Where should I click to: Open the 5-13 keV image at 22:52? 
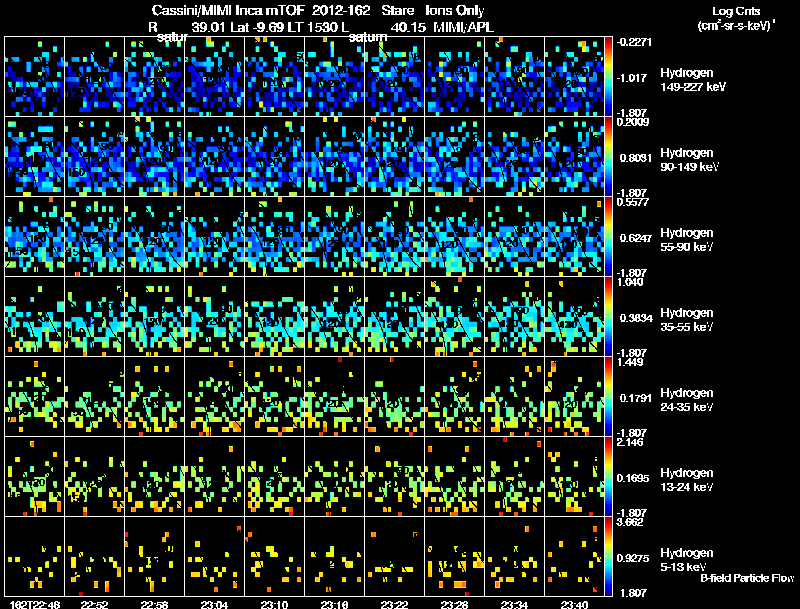(x=94, y=556)
